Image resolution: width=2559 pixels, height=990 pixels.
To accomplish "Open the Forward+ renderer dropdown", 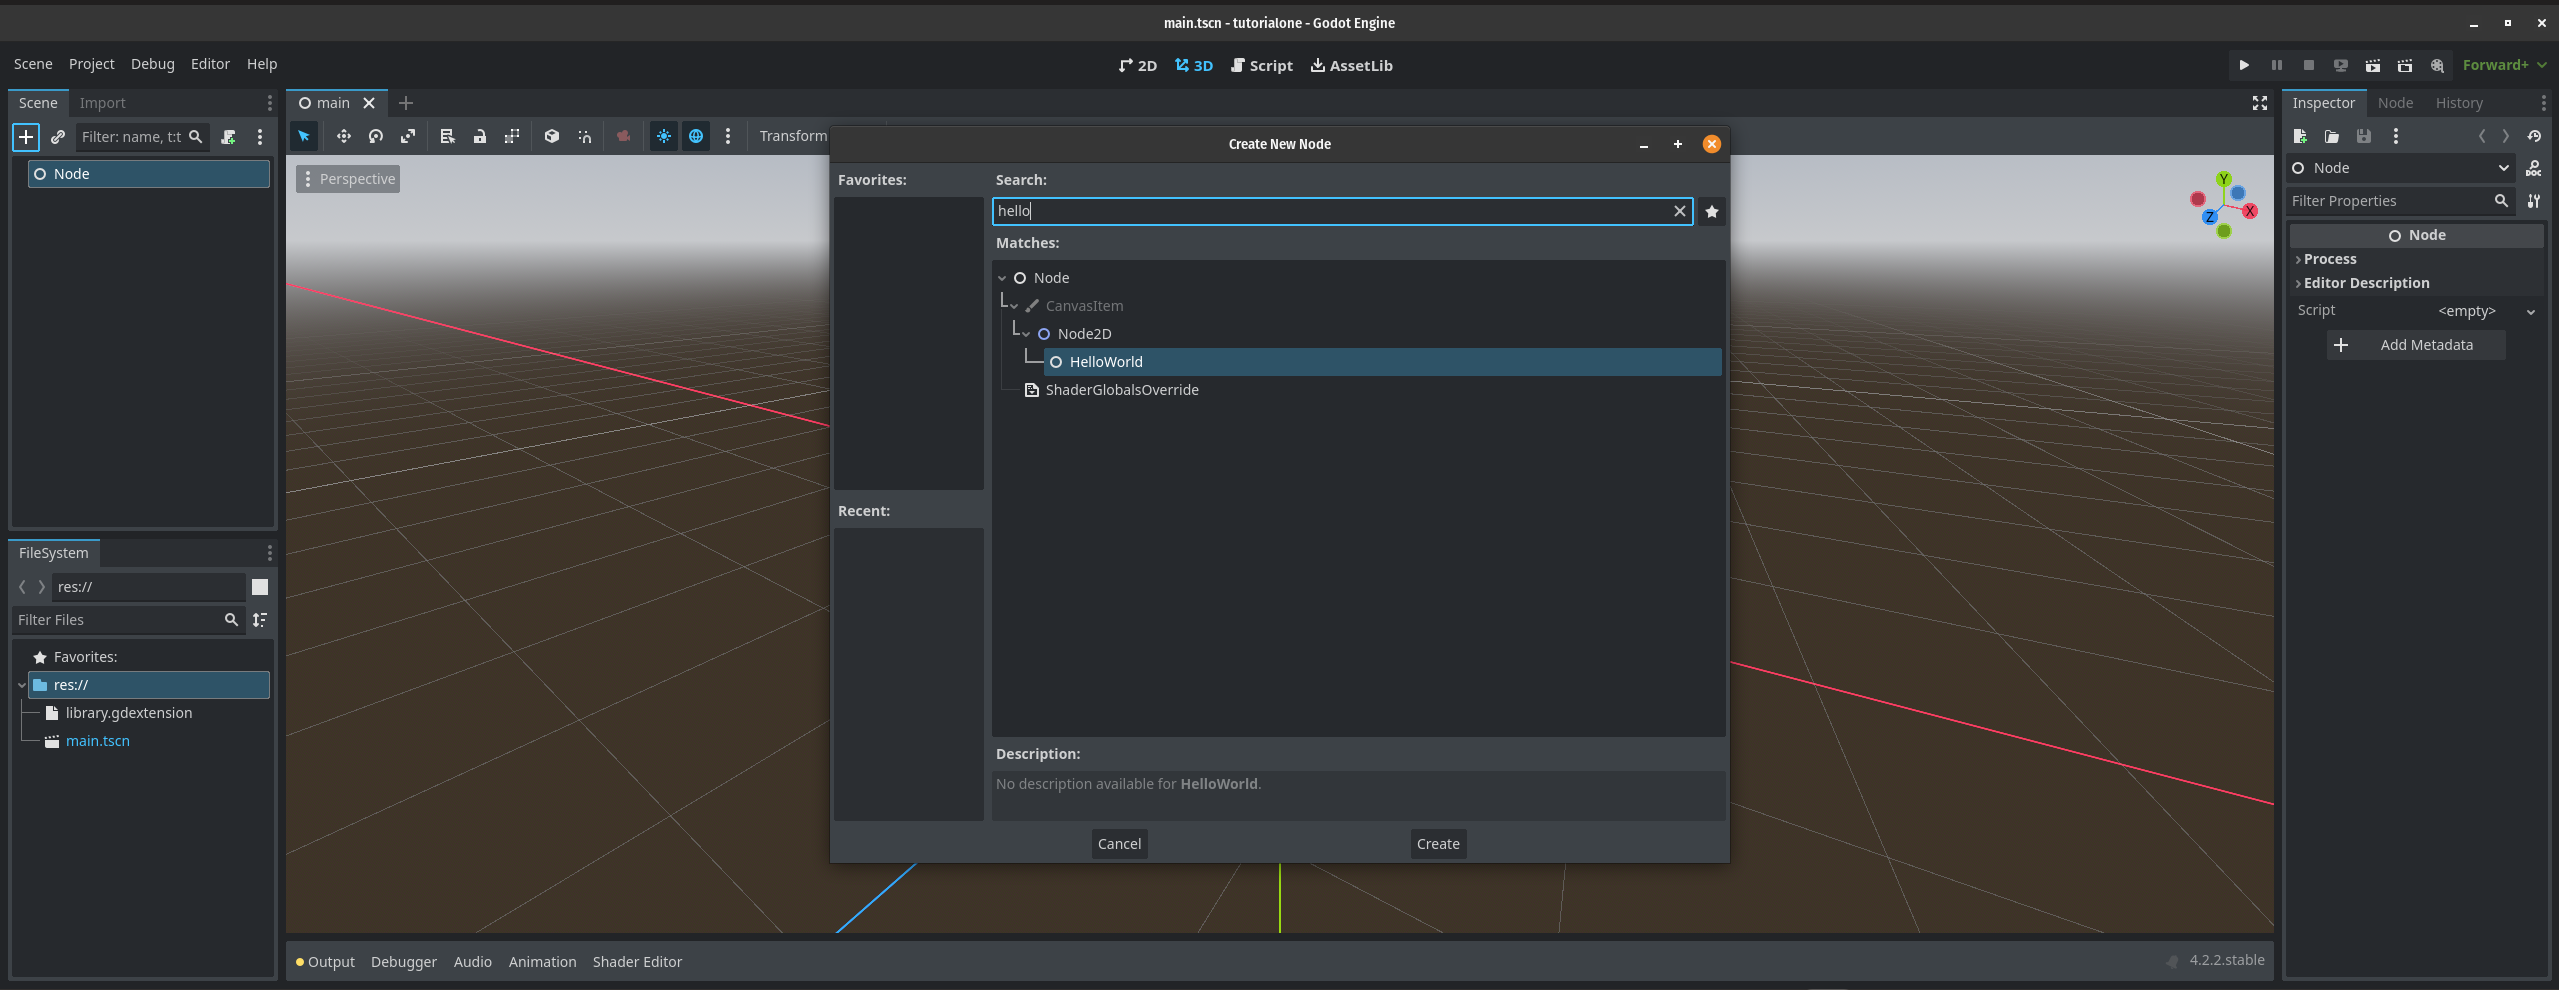I will click(2504, 65).
